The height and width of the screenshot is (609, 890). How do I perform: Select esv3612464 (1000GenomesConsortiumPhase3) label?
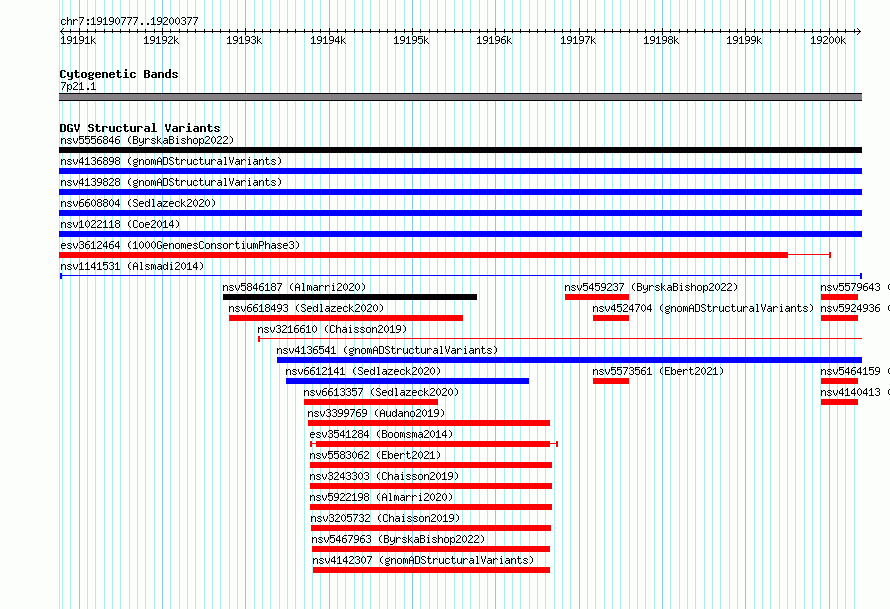(x=180, y=245)
